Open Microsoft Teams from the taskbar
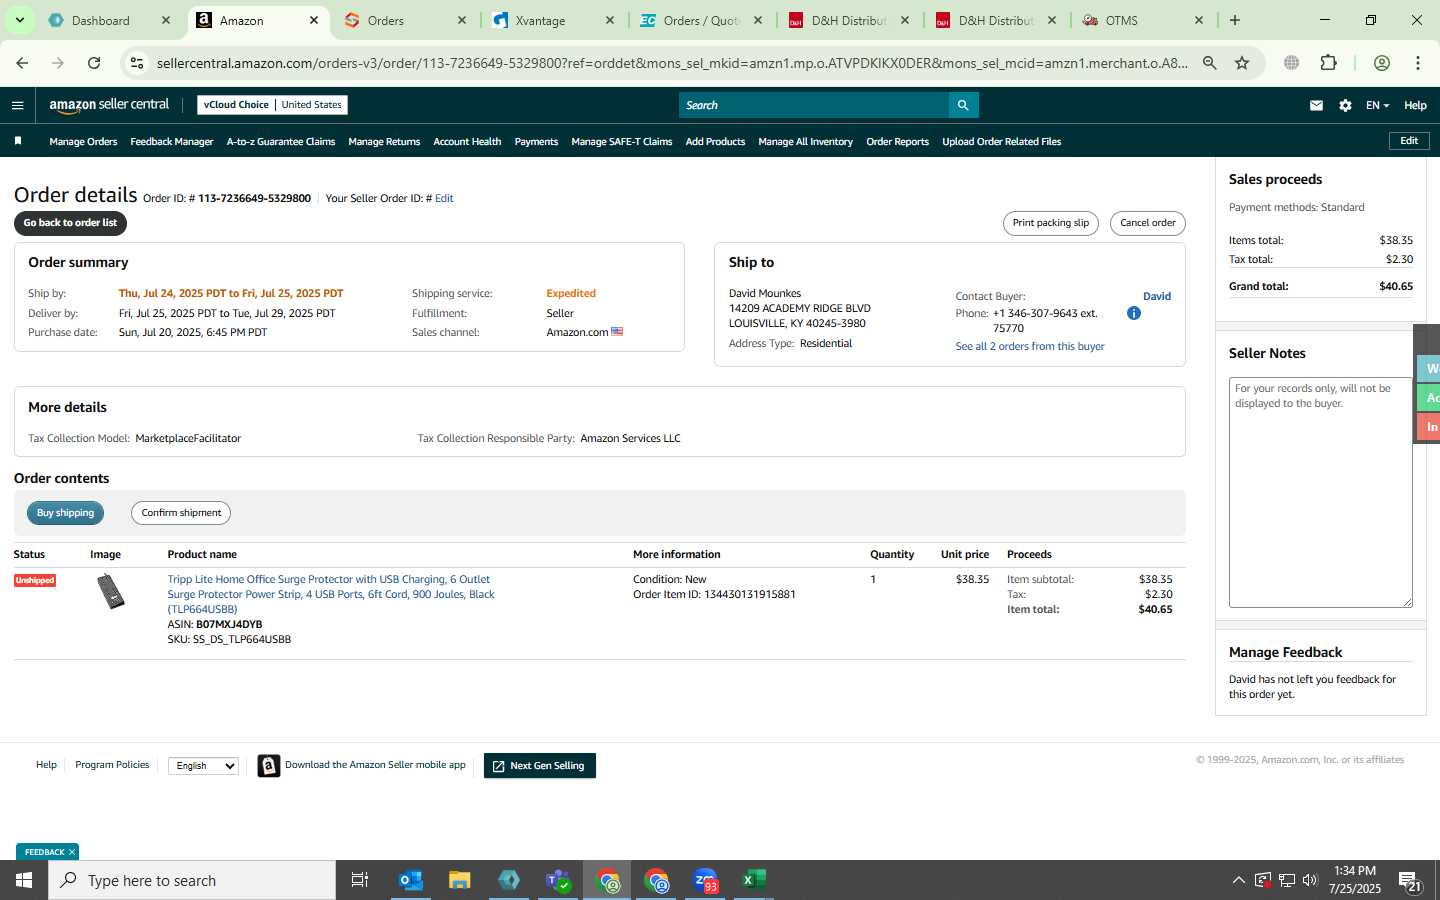 click(558, 880)
